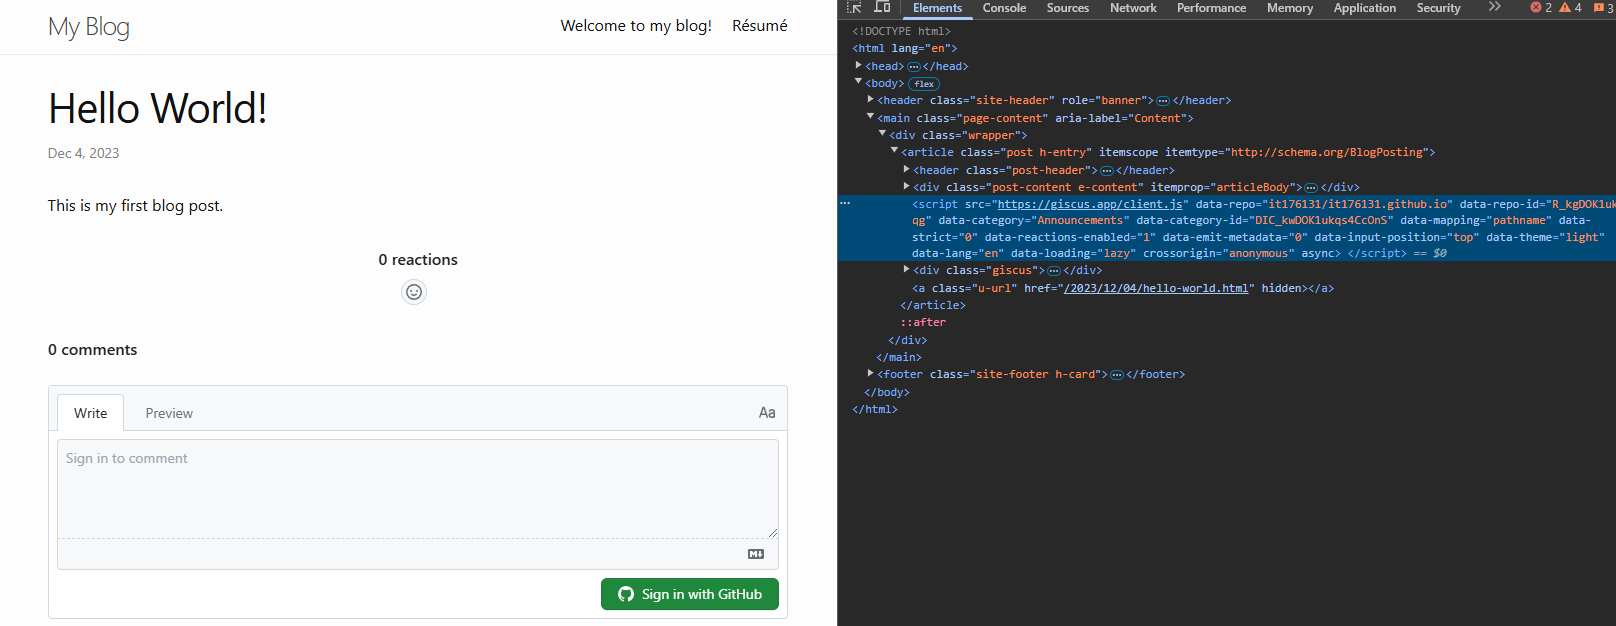Open the Welcome to my blog! link

pyautogui.click(x=636, y=26)
